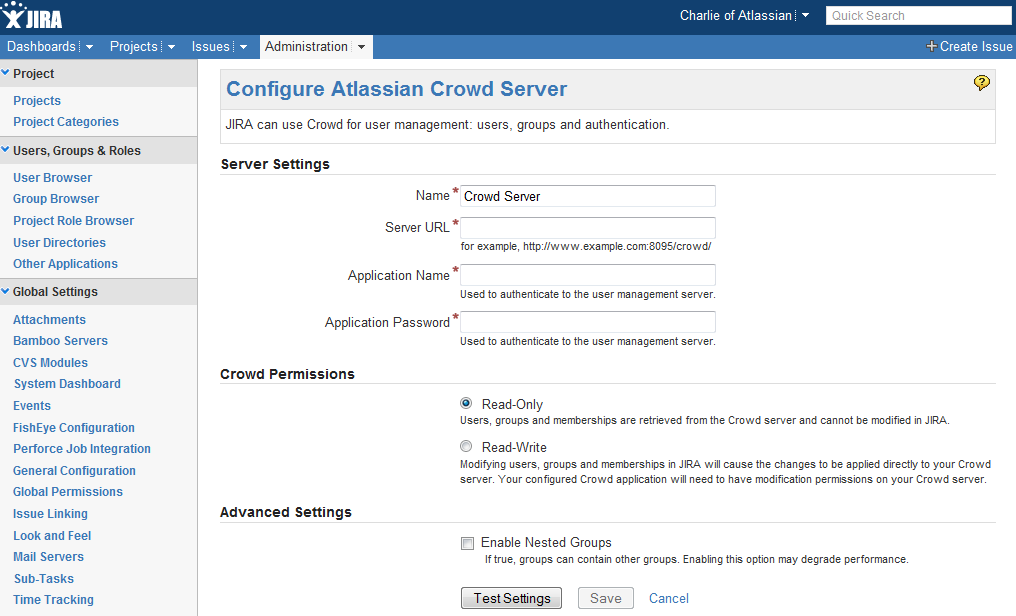Open User Directories link
This screenshot has width=1016, height=616.
point(60,243)
